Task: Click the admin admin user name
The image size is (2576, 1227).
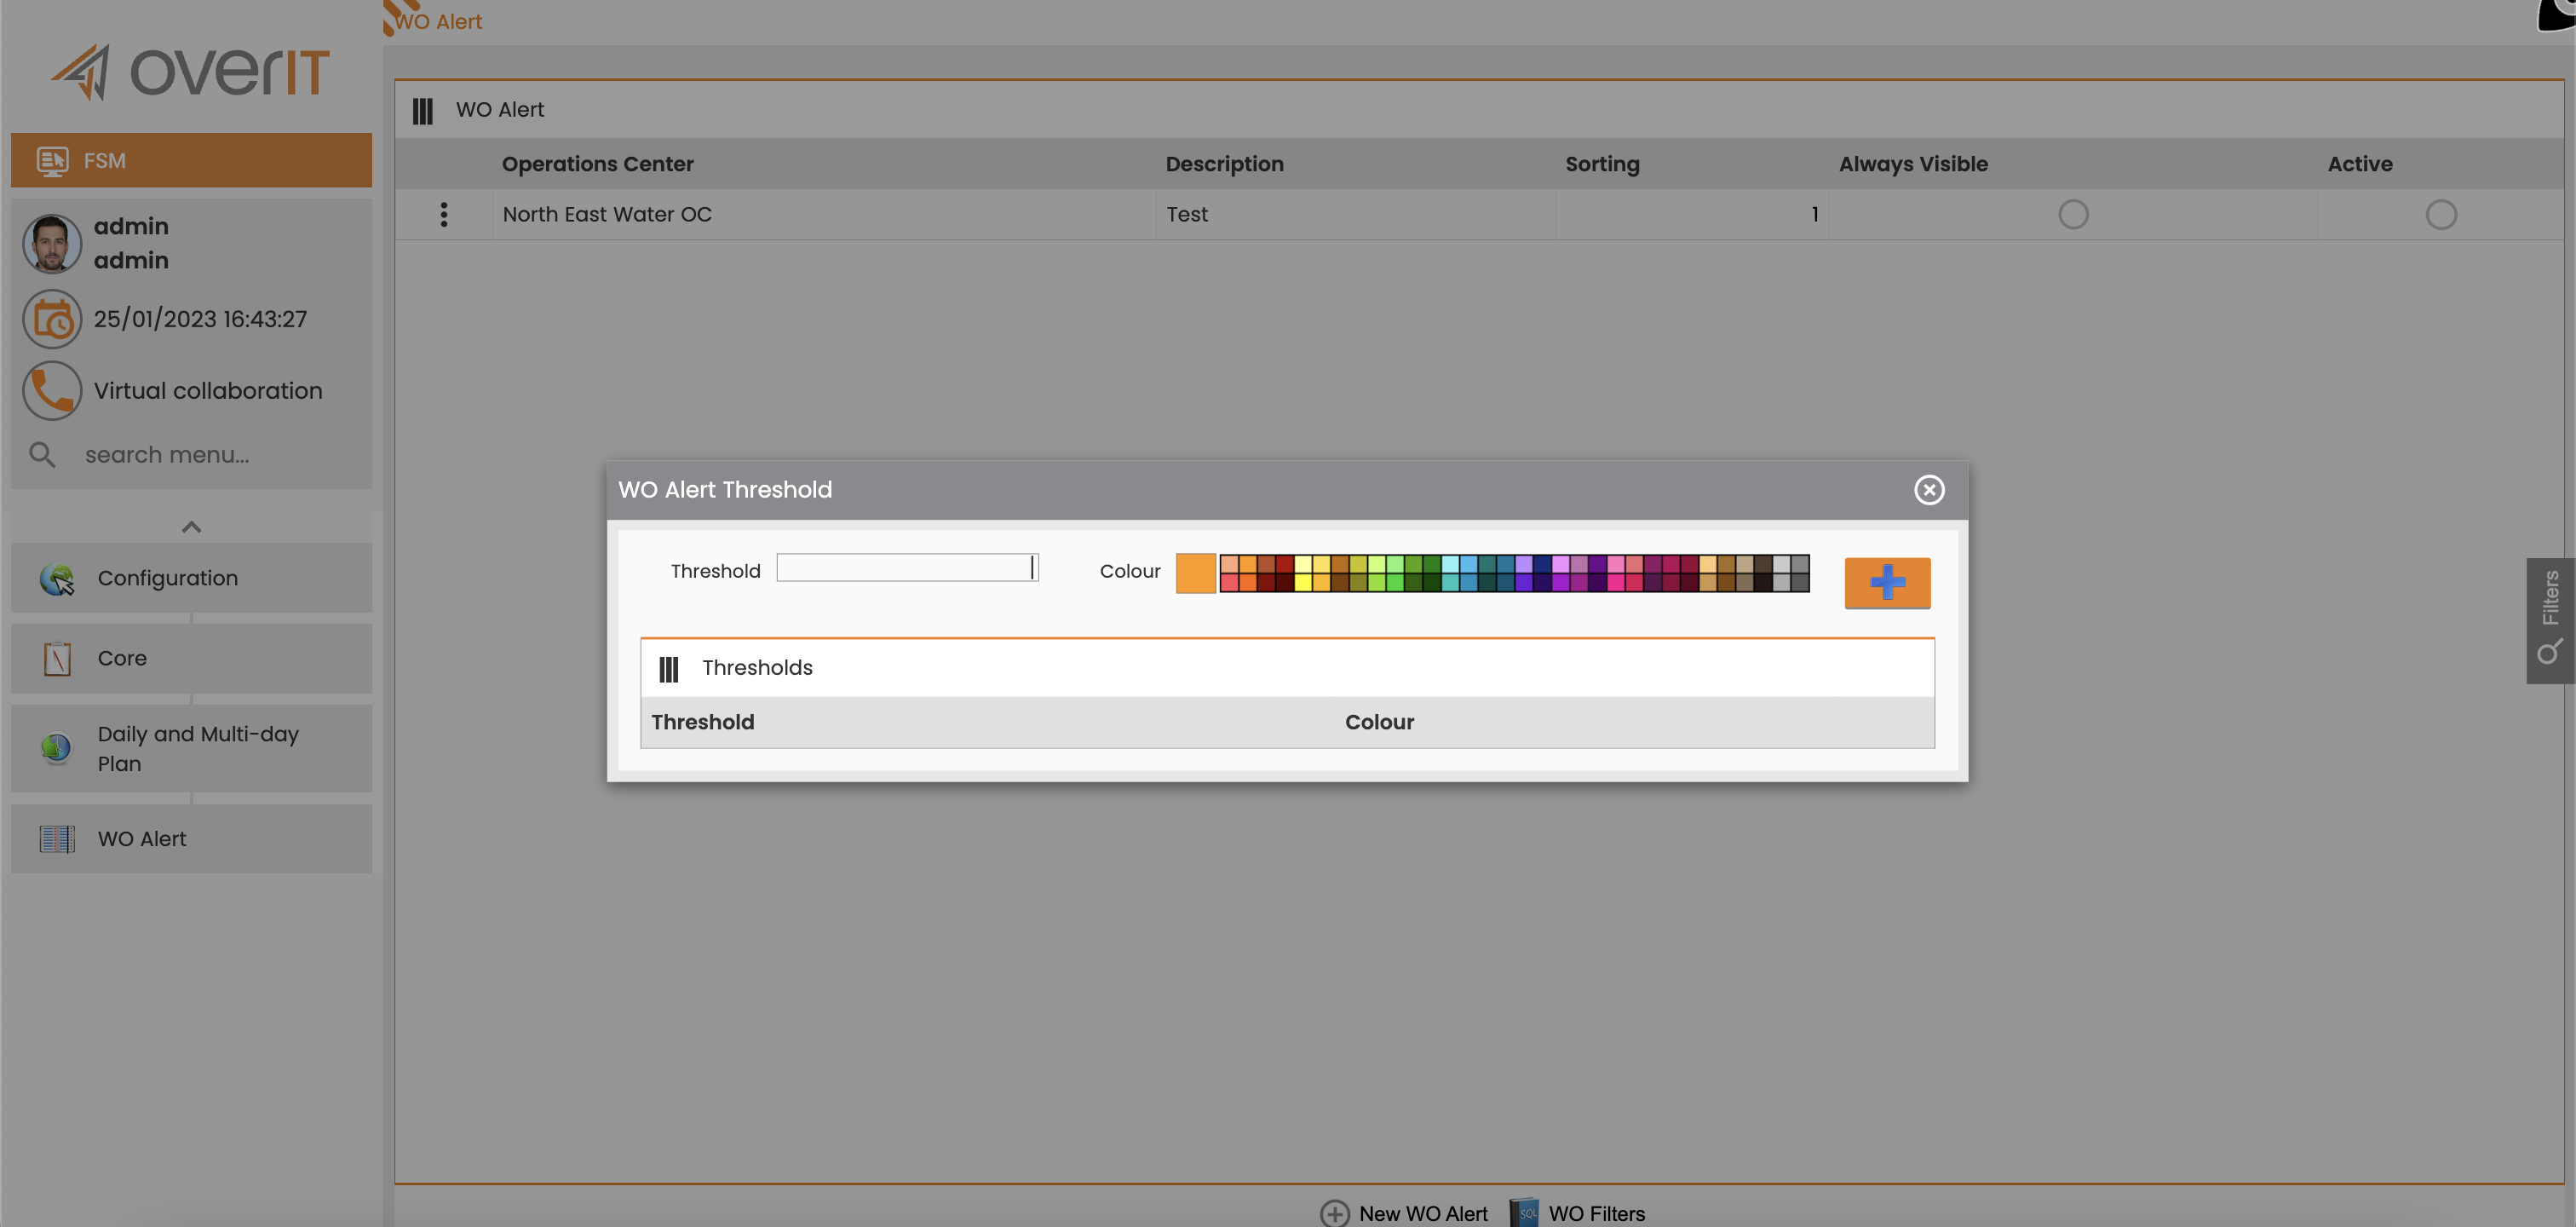Action: pyautogui.click(x=131, y=243)
